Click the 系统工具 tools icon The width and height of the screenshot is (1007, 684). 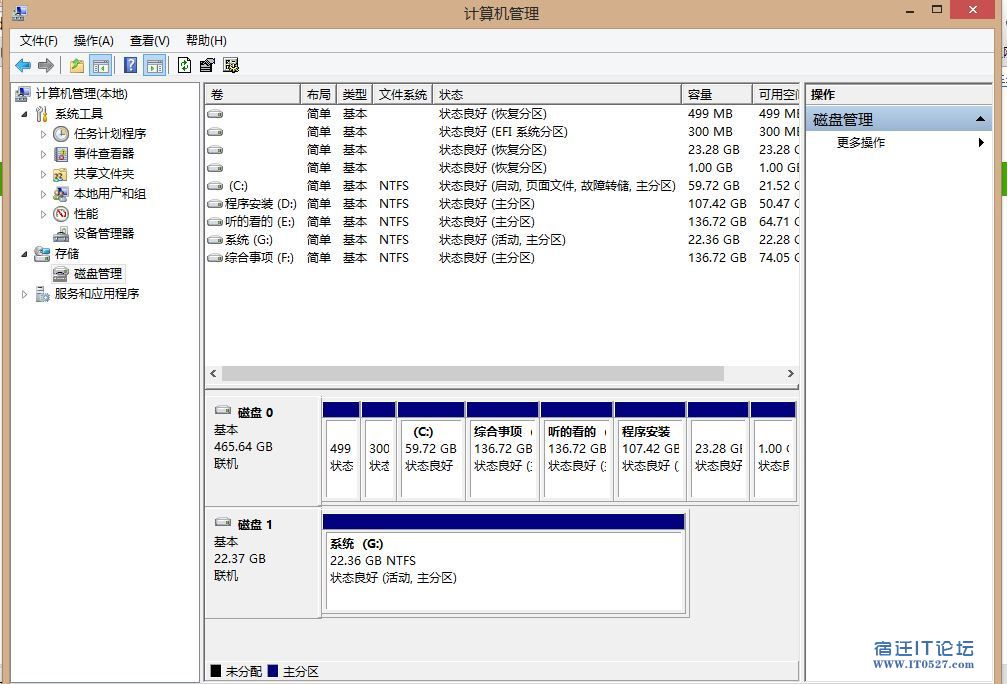(x=42, y=114)
